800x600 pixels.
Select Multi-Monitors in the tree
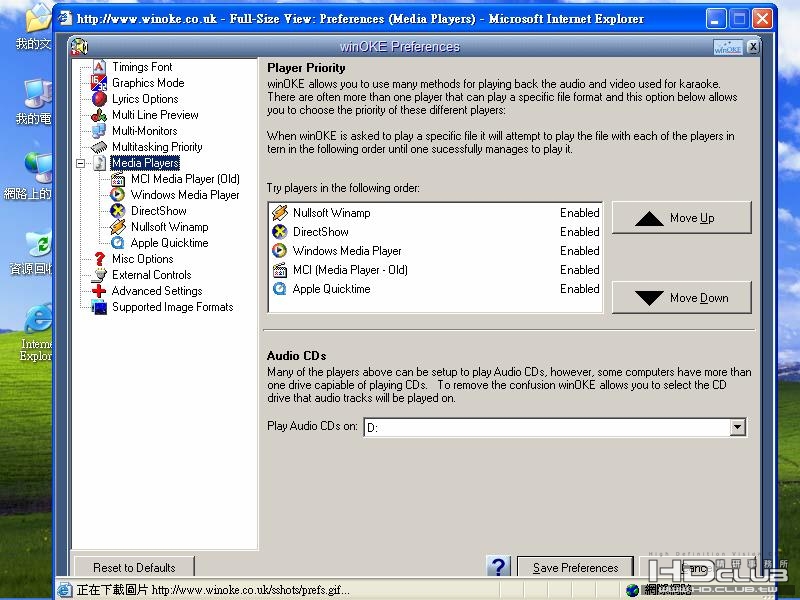pyautogui.click(x=144, y=131)
